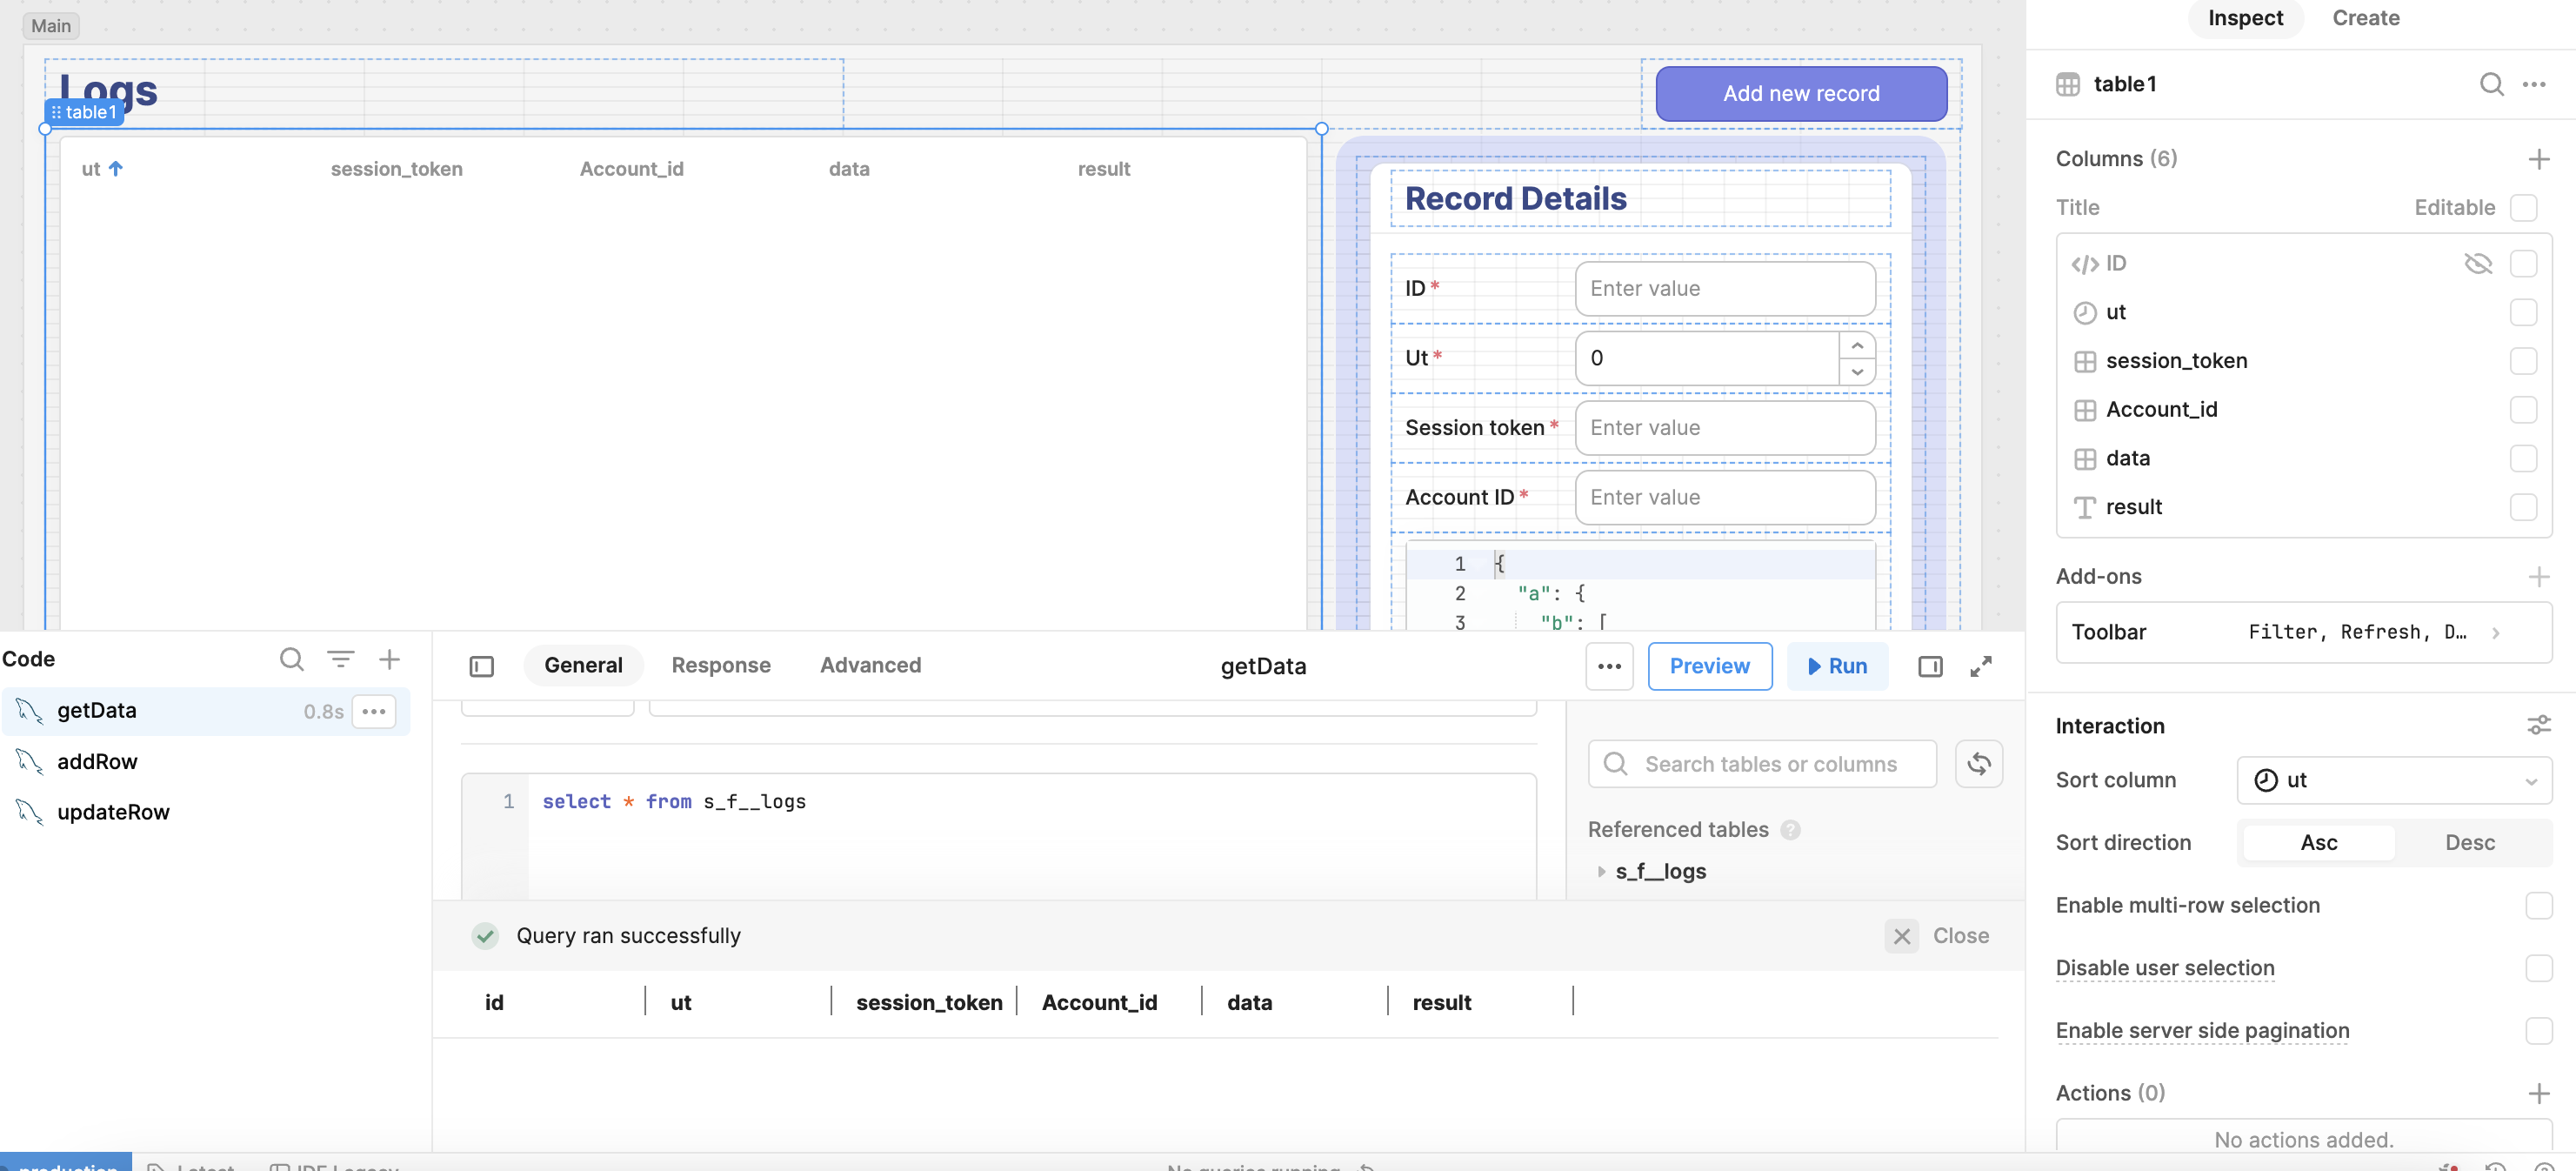Sort by the ut column arrow
This screenshot has height=1171, width=2576.
[116, 169]
